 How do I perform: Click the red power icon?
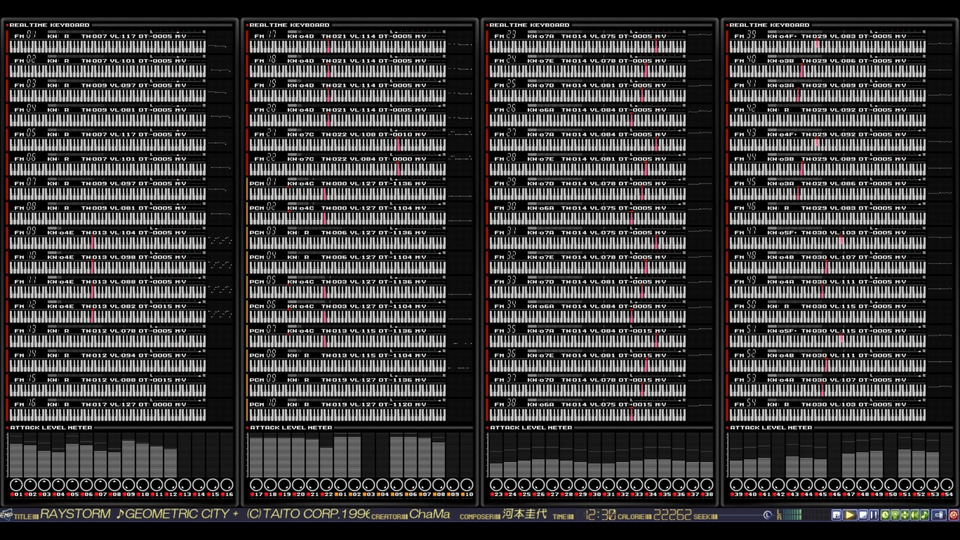coord(953,516)
